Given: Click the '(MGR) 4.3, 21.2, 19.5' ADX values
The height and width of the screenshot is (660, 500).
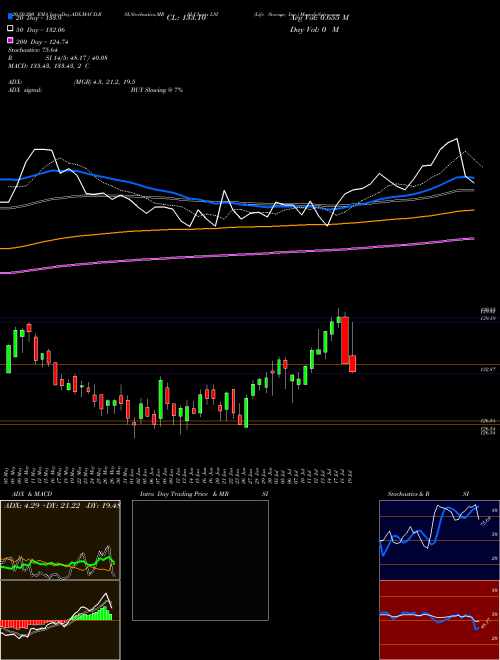Looking at the screenshot, I should tap(104, 82).
